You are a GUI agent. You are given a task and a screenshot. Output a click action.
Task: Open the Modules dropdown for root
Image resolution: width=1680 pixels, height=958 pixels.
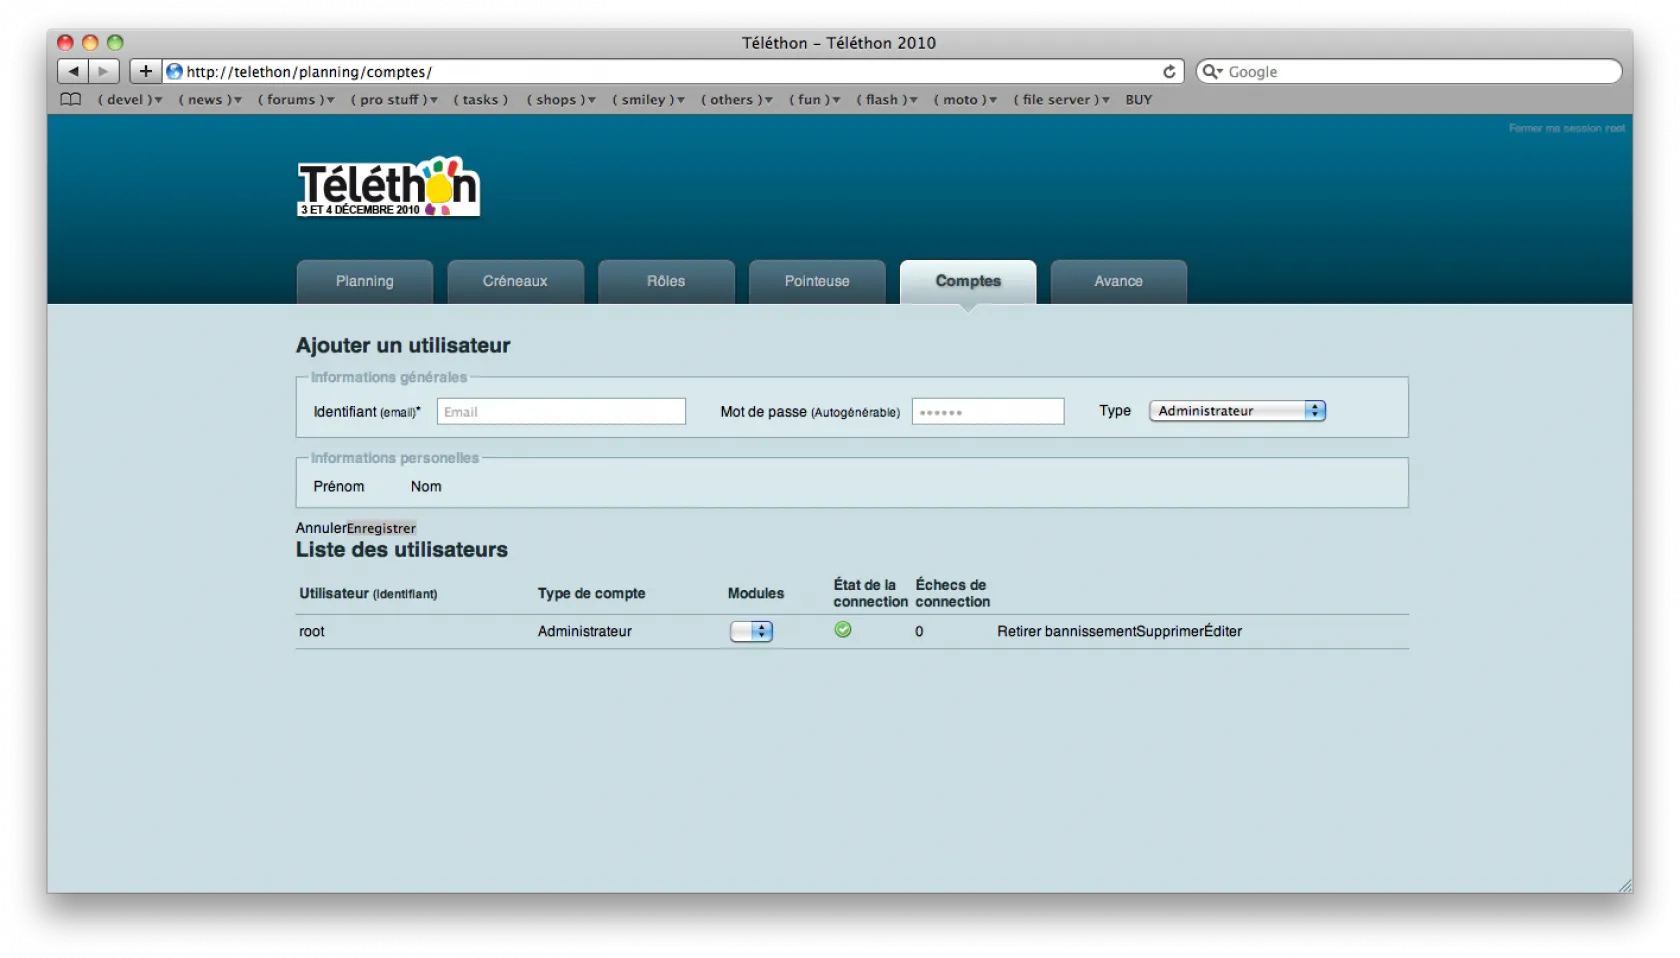pos(751,632)
